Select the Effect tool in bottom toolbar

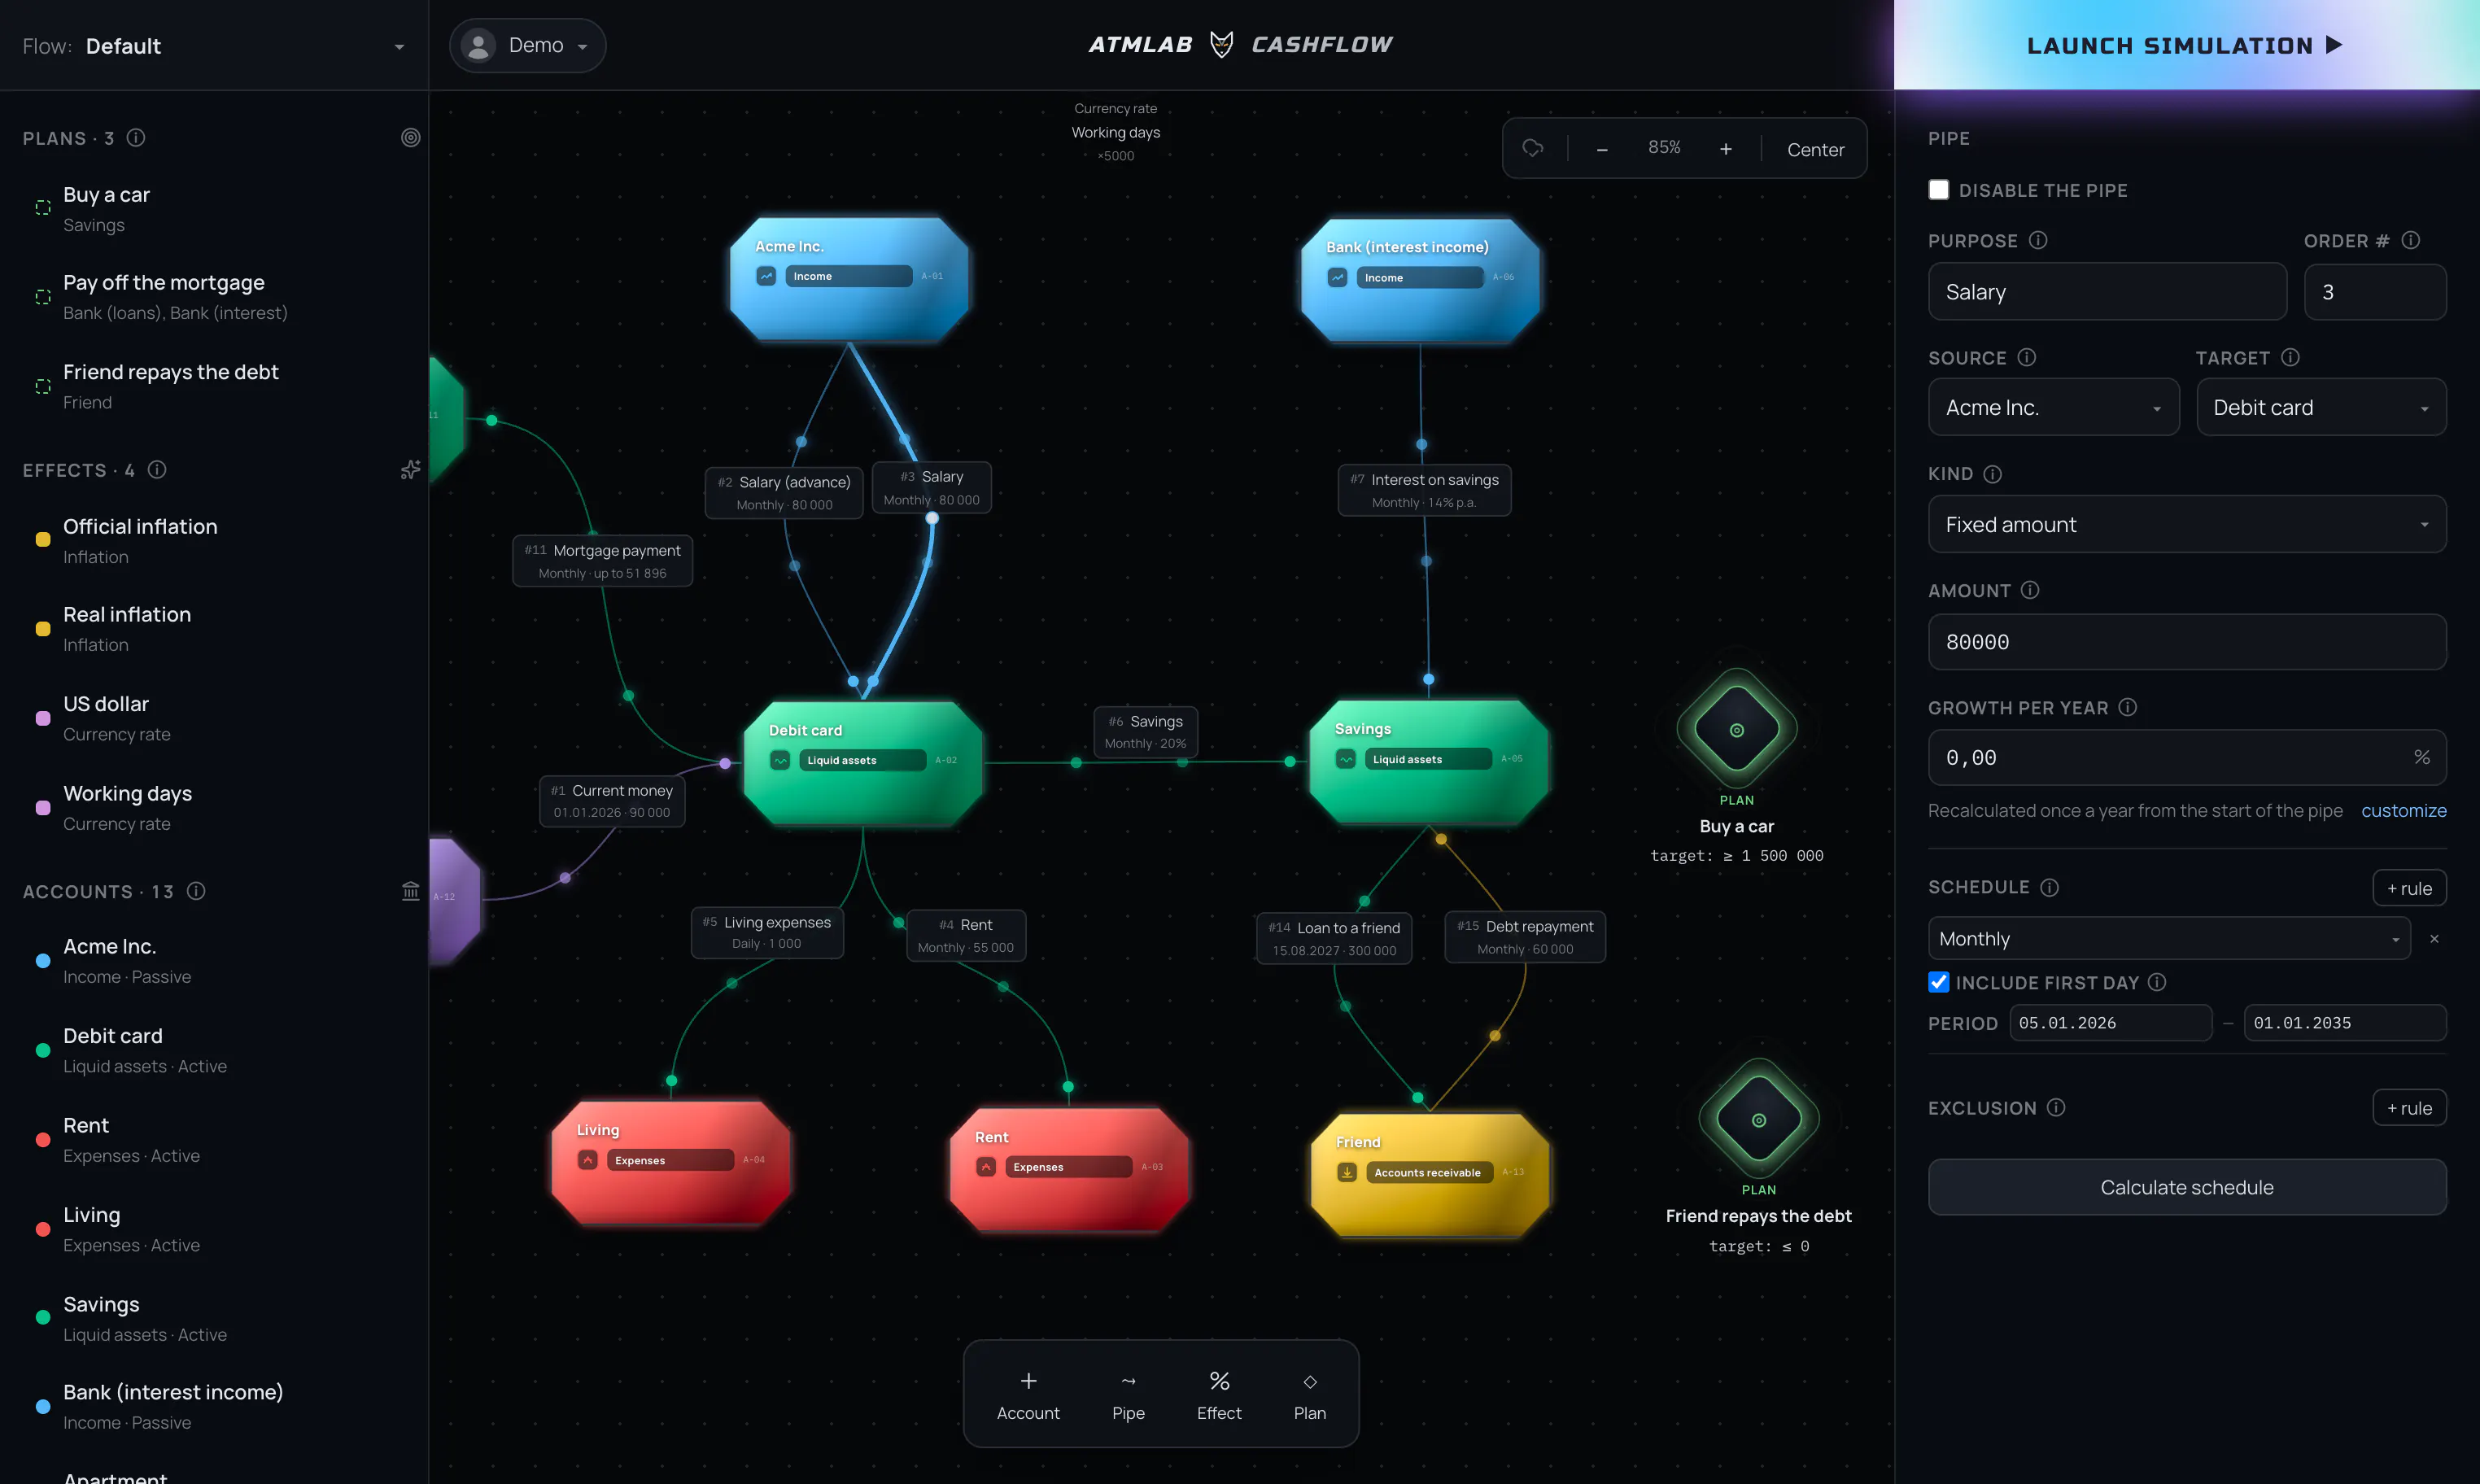click(x=1219, y=1395)
